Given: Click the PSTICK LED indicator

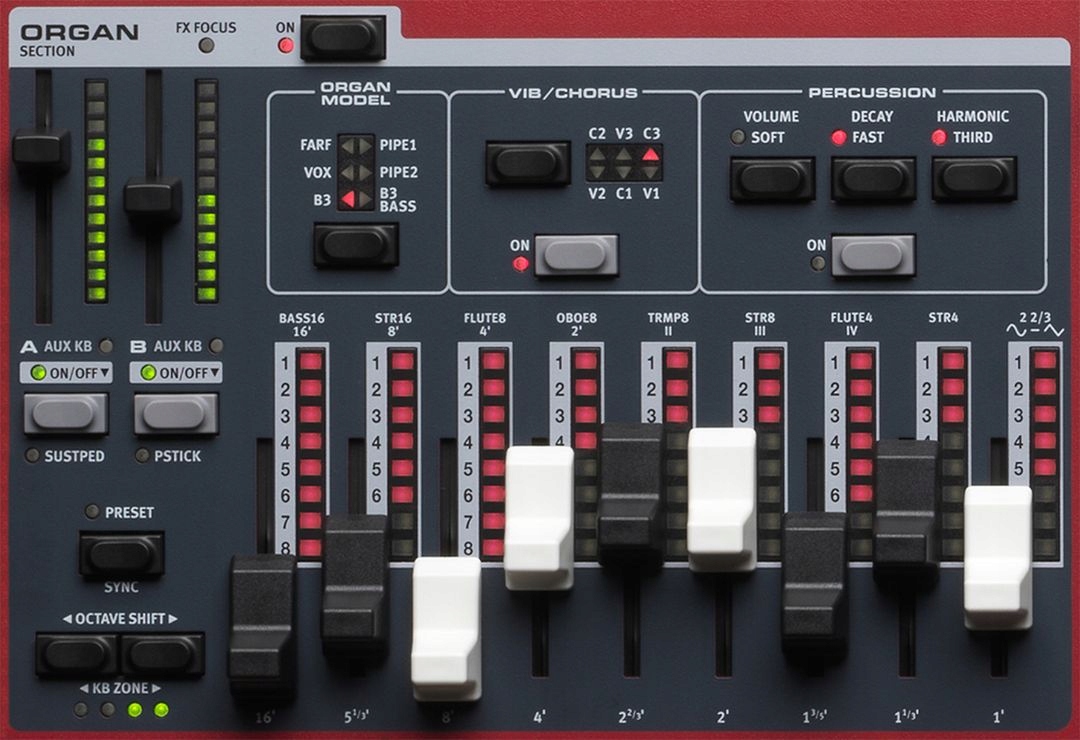Looking at the screenshot, I should [142, 455].
